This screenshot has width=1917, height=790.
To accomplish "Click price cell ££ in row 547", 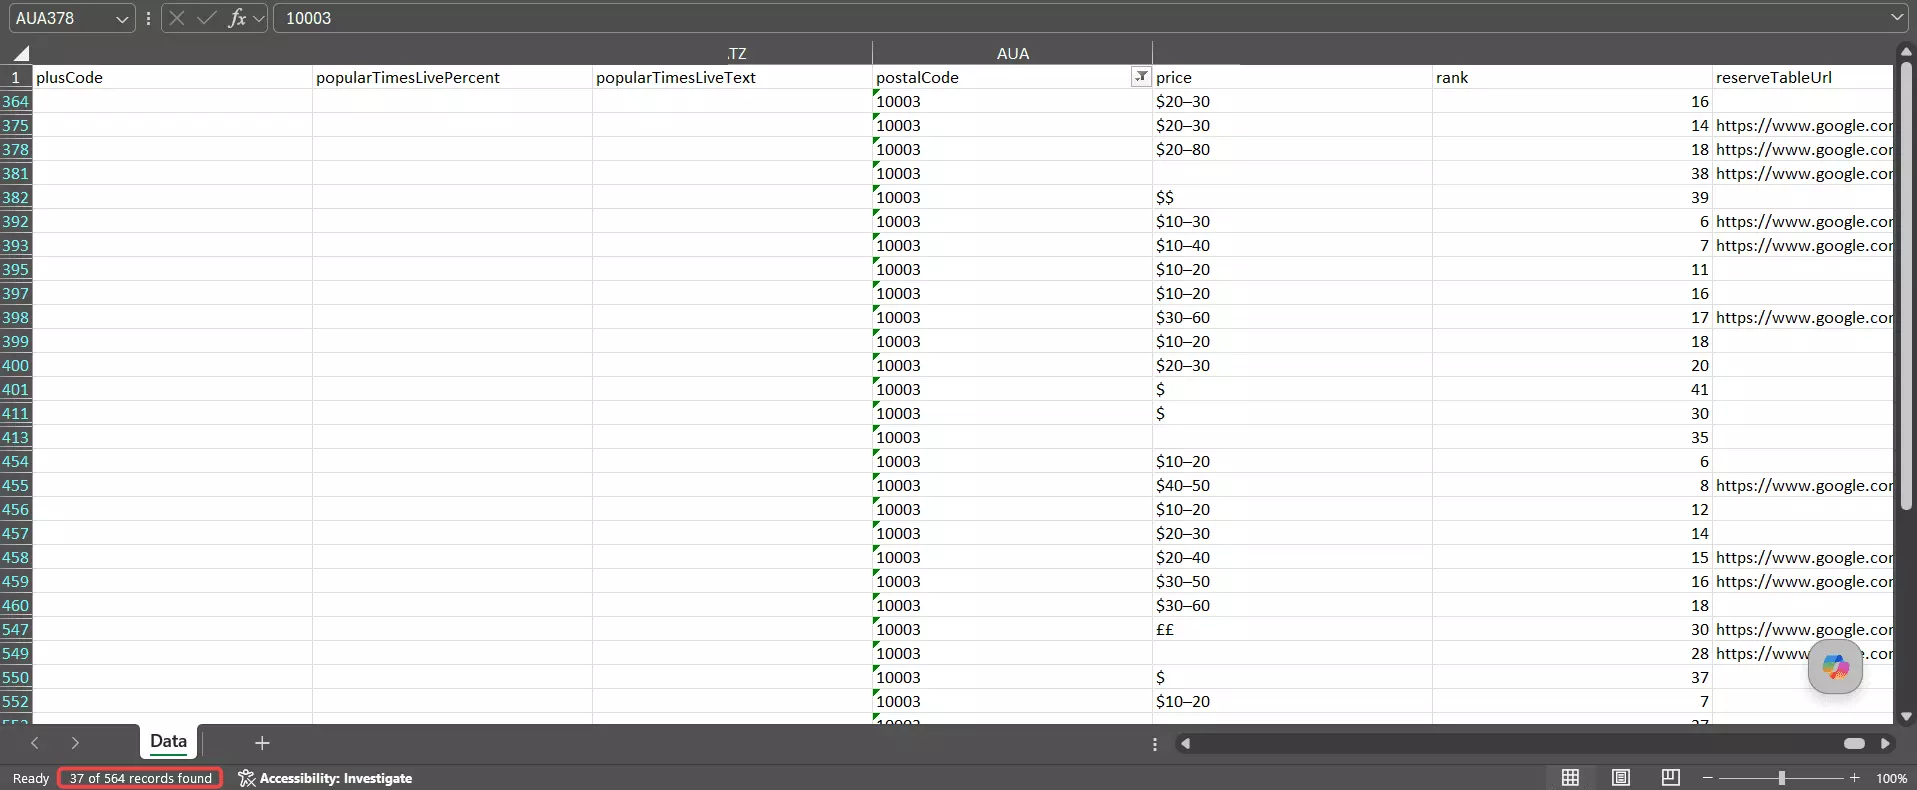I will 1292,629.
